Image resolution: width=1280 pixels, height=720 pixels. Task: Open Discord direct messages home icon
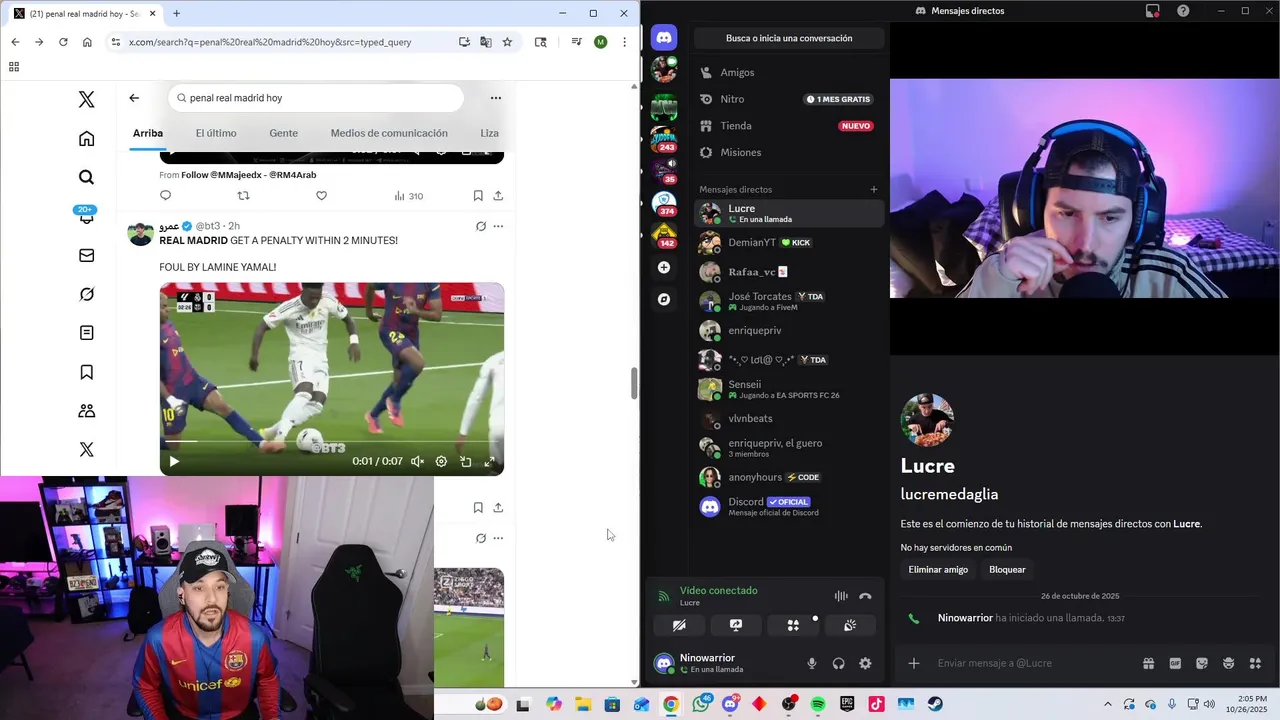tap(664, 38)
